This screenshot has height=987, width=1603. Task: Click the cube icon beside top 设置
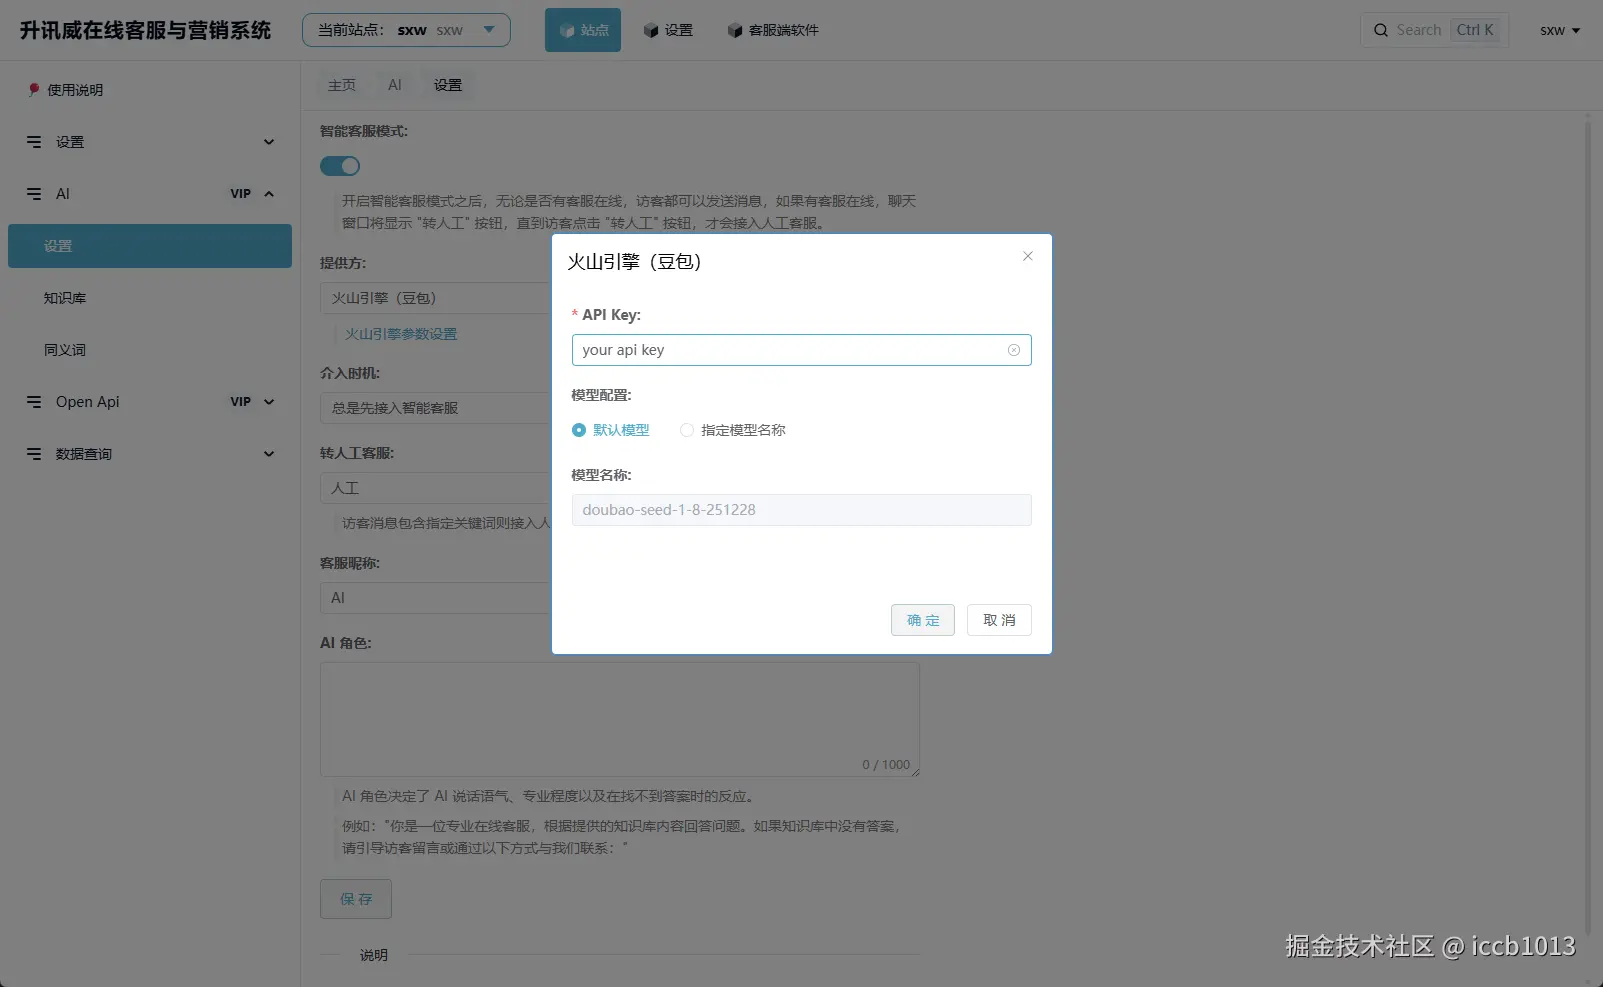tap(651, 30)
